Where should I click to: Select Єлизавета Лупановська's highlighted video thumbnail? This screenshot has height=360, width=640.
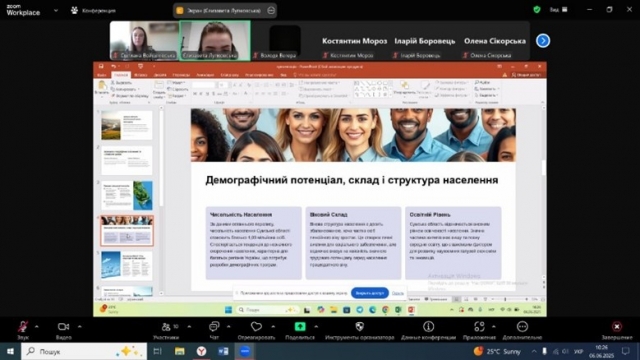tap(215, 41)
